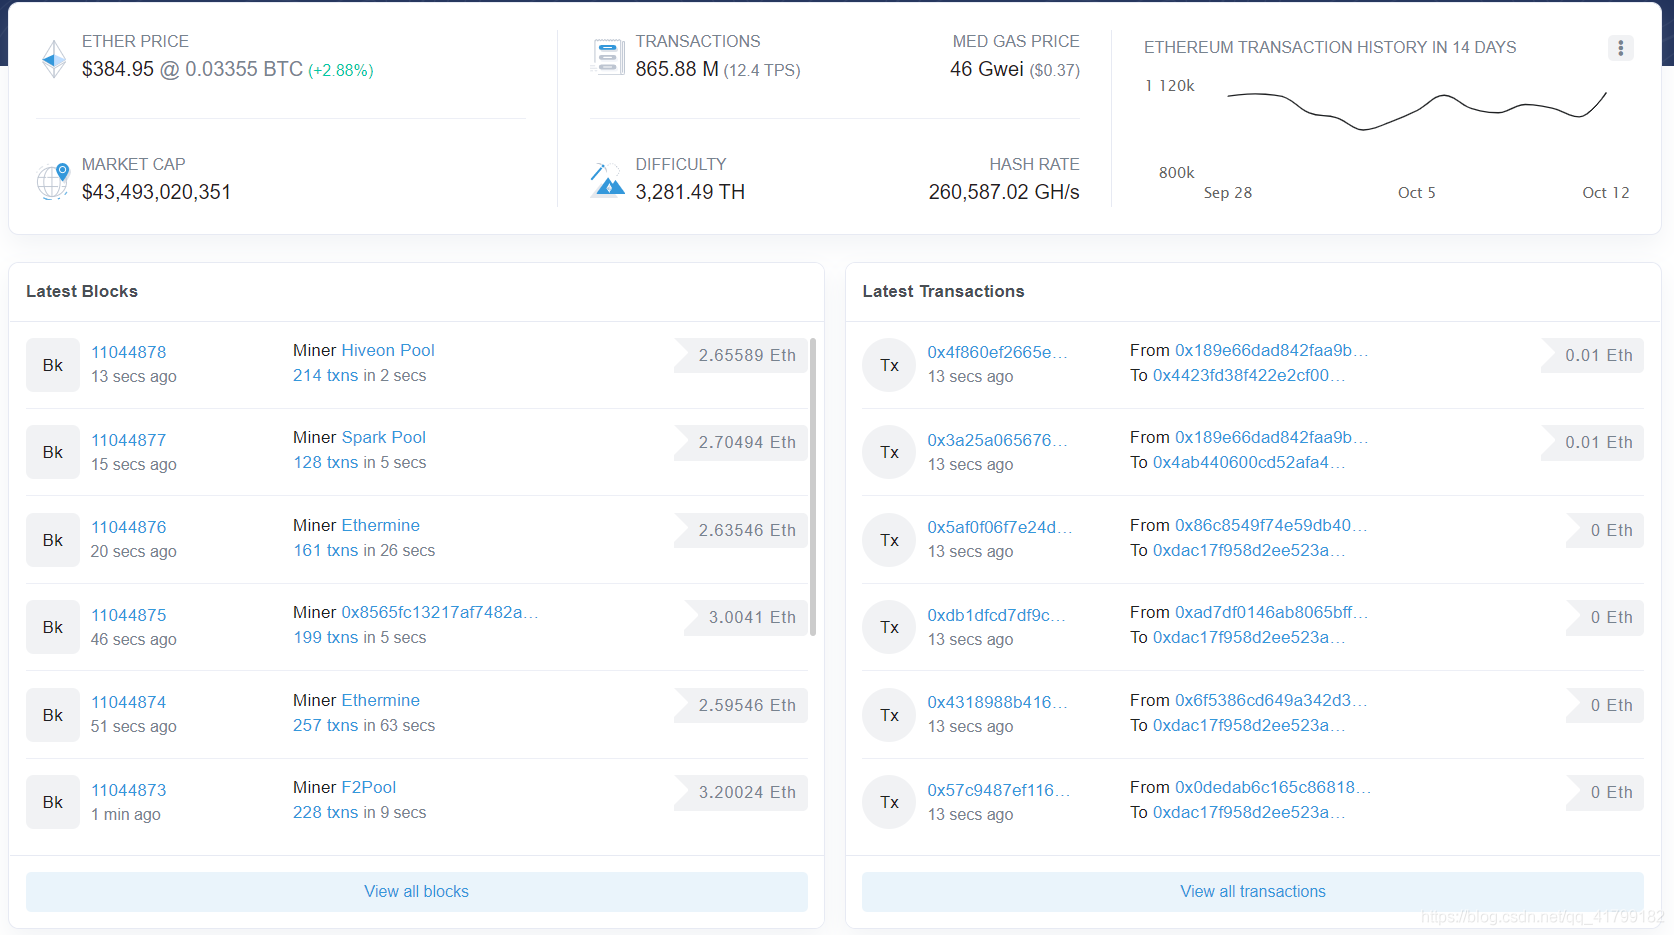This screenshot has width=1674, height=935.
Task: Click the View all transactions button
Action: point(1252,891)
